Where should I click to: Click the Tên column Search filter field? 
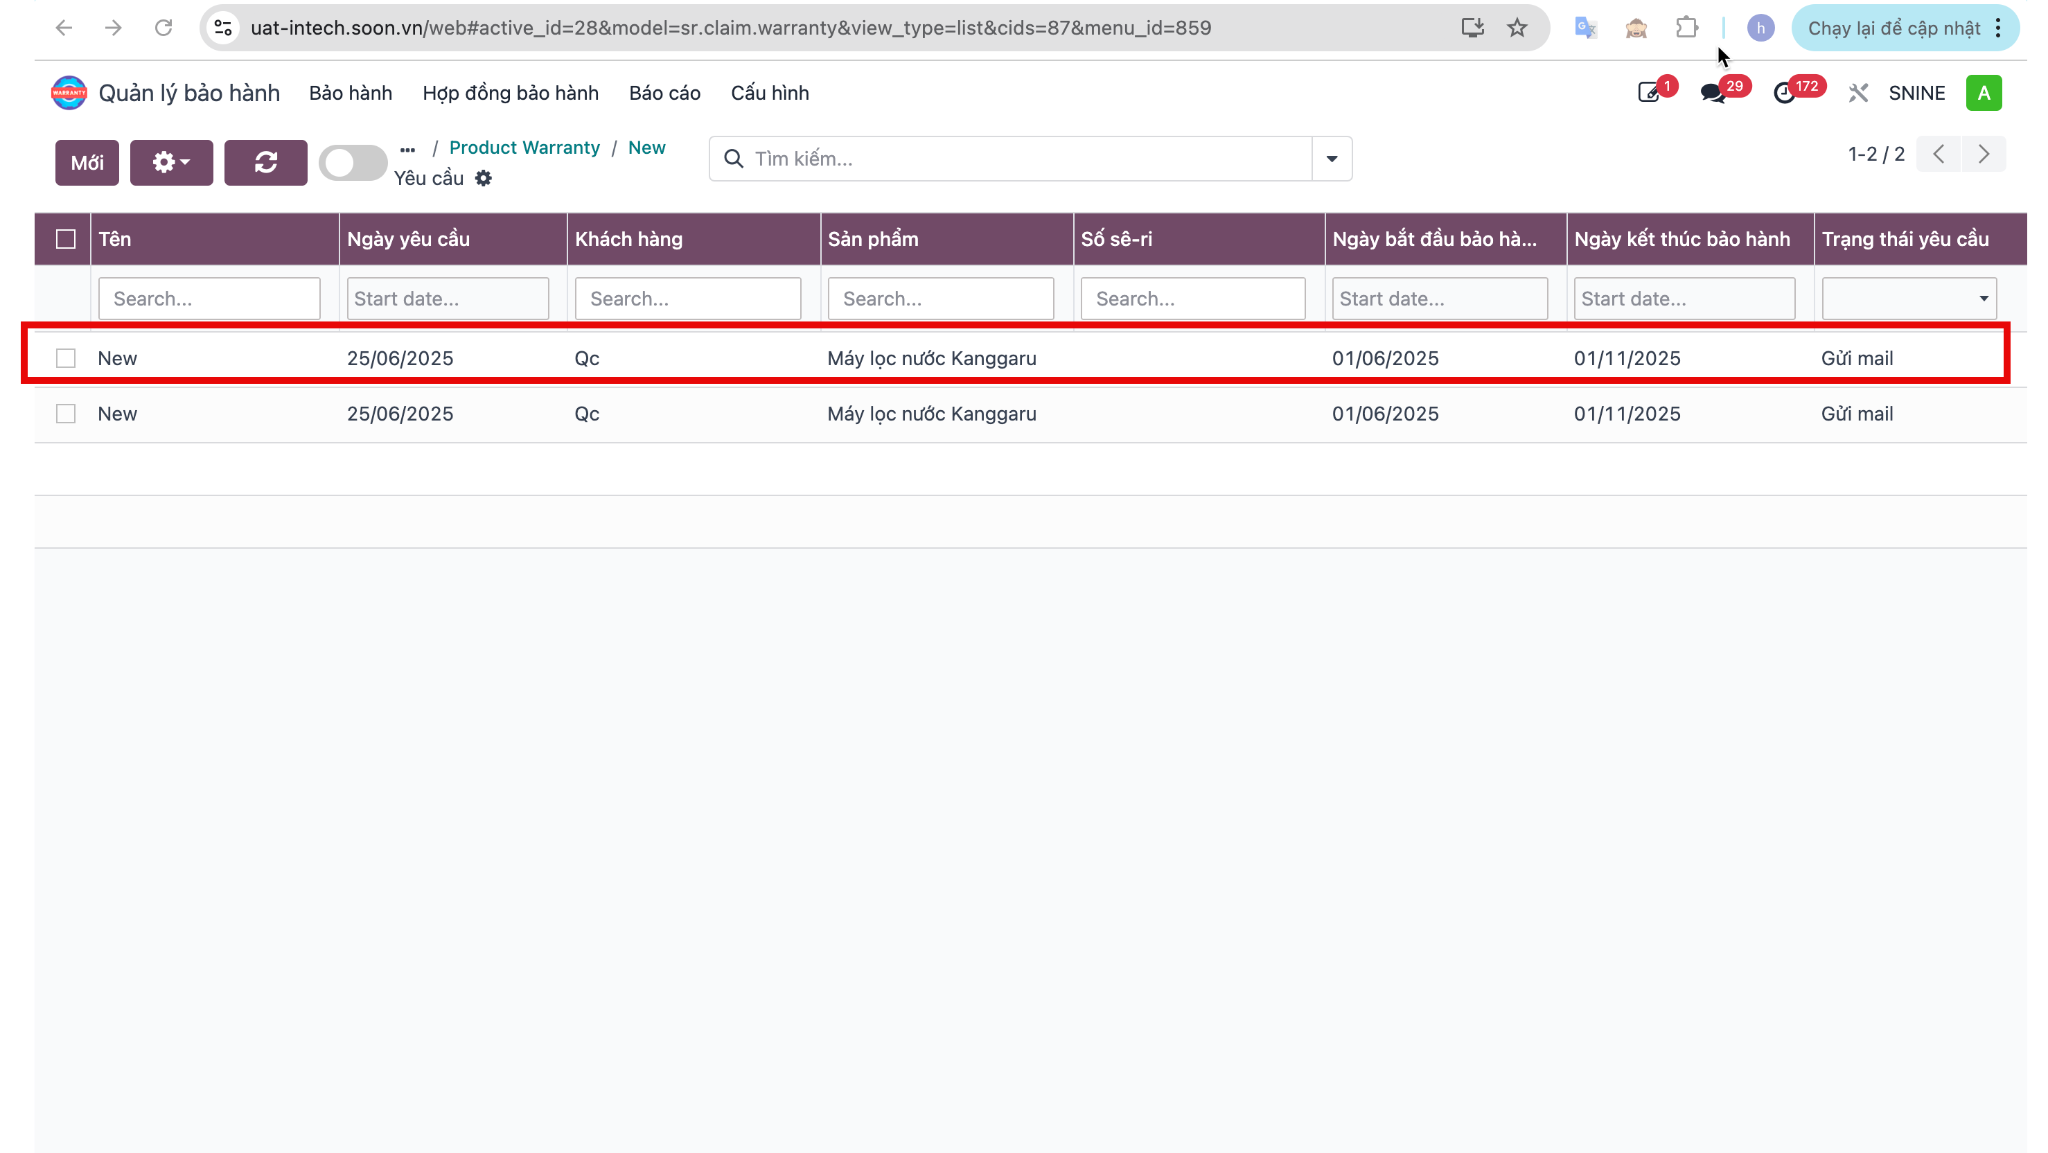(x=209, y=298)
